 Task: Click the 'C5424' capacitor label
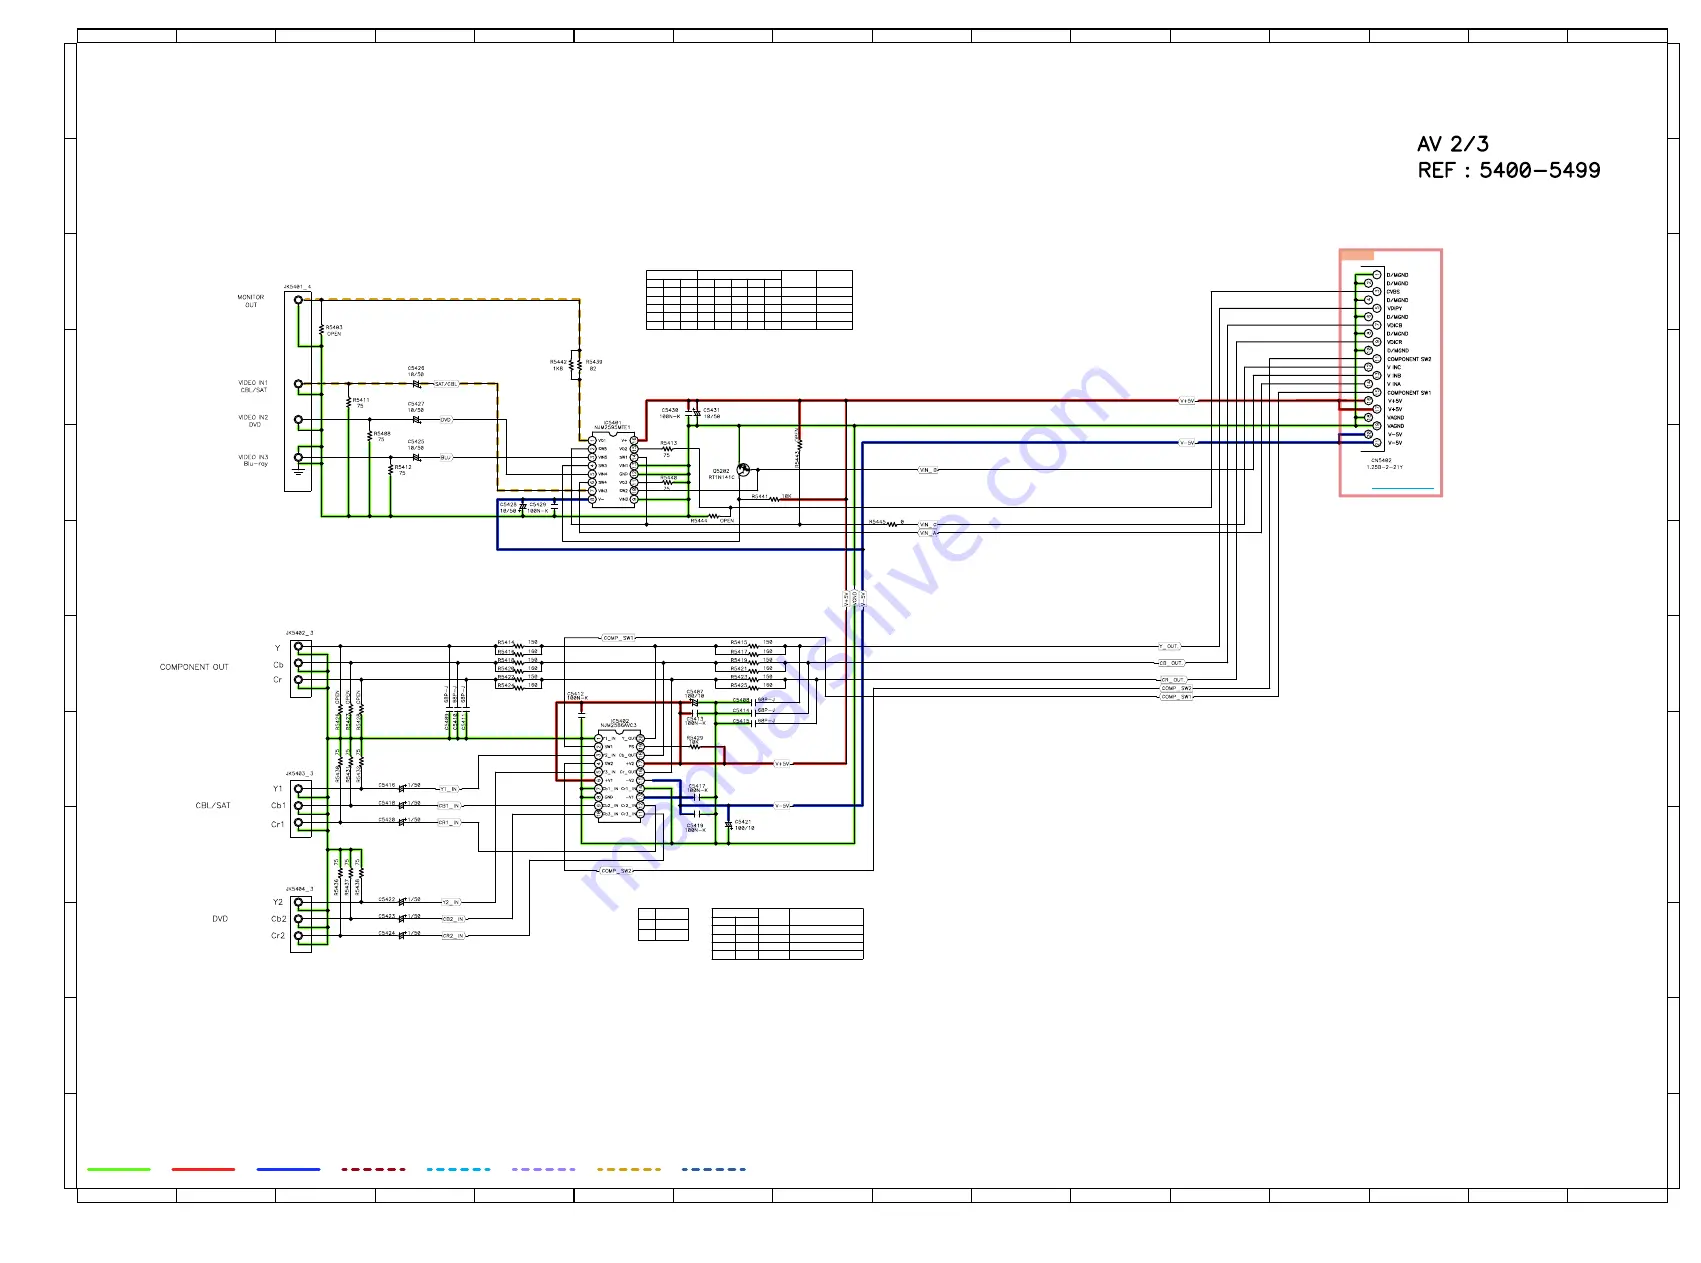pyautogui.click(x=387, y=933)
